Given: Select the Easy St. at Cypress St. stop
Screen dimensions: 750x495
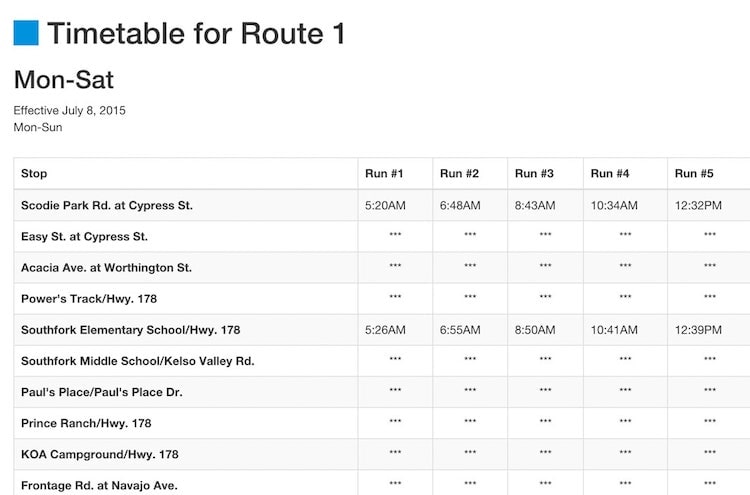Looking at the screenshot, I should 84,237.
